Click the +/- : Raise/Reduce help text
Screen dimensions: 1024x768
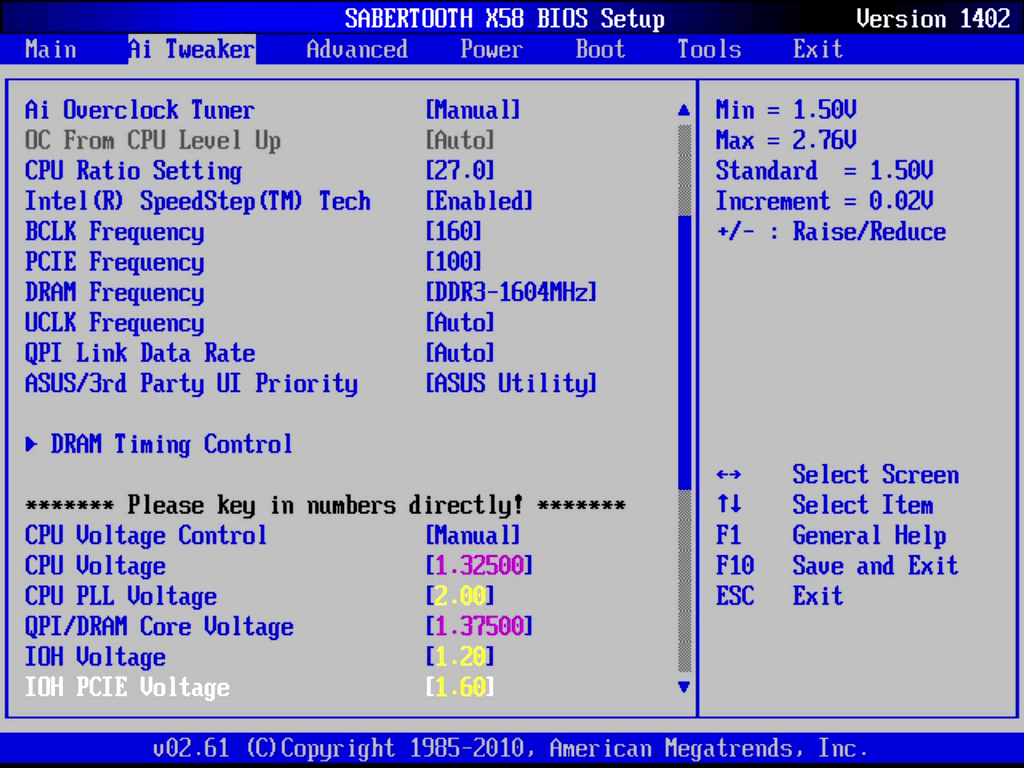click(x=831, y=231)
